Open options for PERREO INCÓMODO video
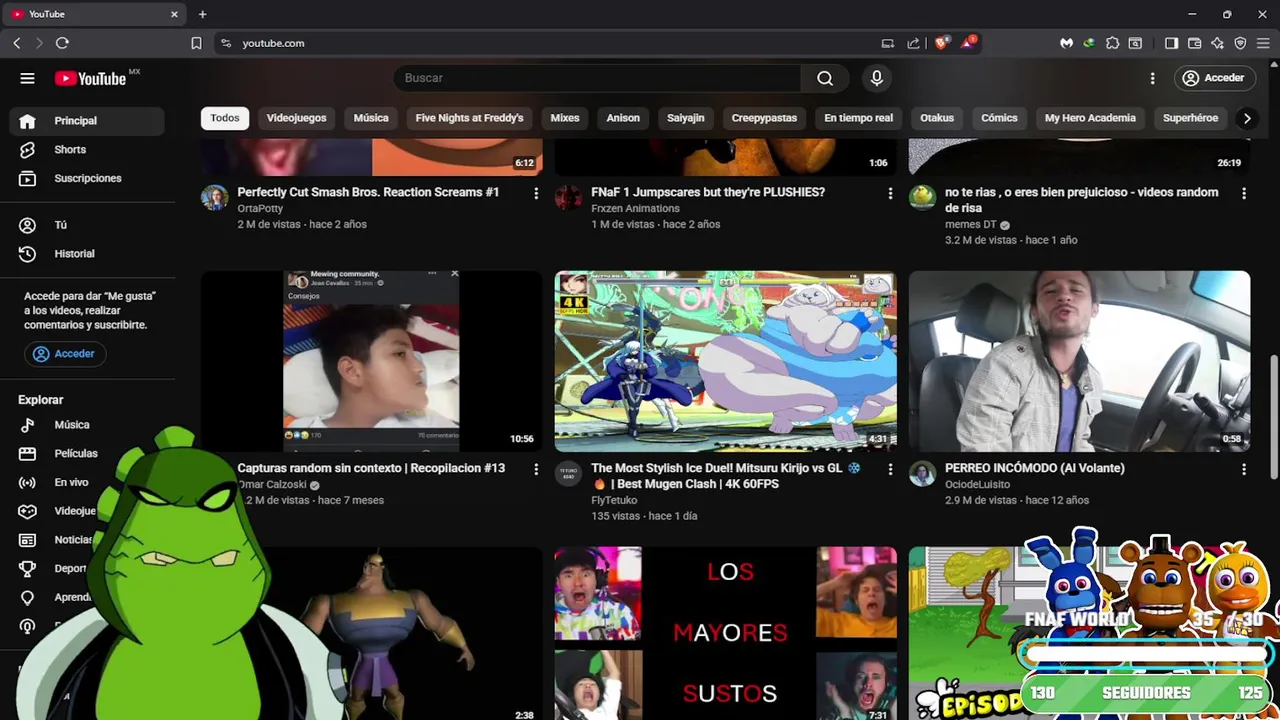1280x720 pixels. pos(1244,469)
